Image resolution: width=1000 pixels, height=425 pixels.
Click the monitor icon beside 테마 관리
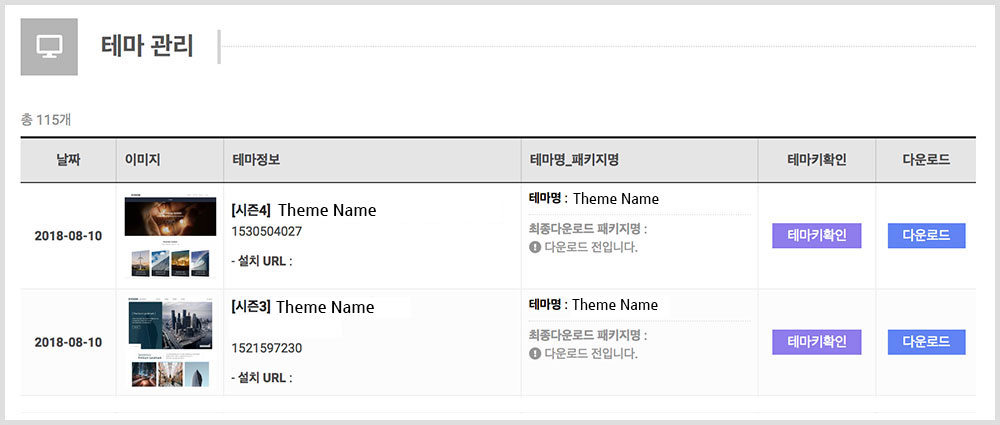[x=49, y=46]
